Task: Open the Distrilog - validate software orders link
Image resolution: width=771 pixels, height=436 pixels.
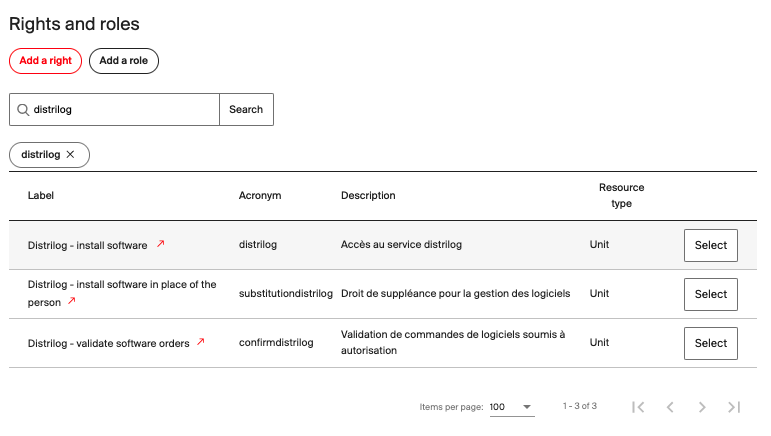Action: click(108, 343)
